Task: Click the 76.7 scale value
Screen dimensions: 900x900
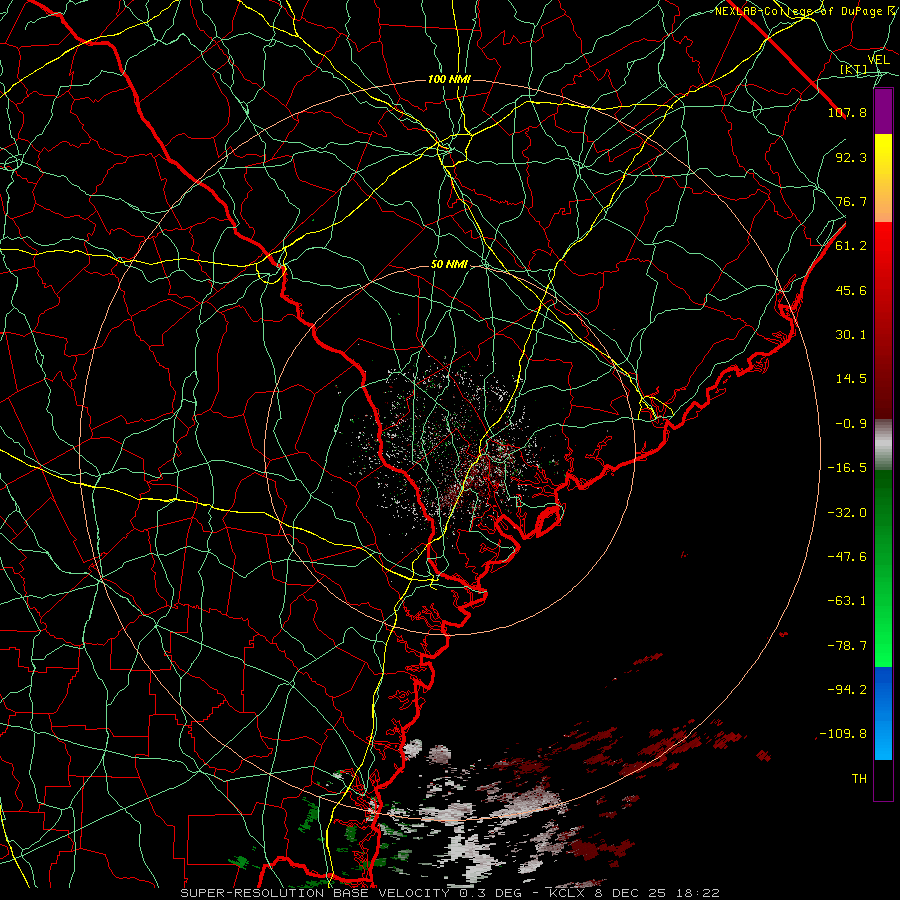Action: pos(851,201)
